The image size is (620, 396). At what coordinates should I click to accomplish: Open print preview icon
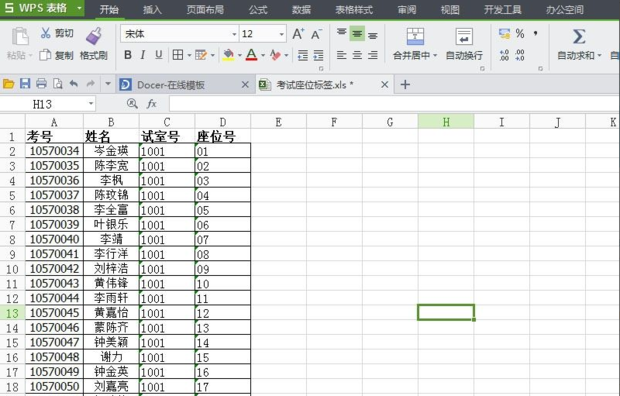pos(58,83)
